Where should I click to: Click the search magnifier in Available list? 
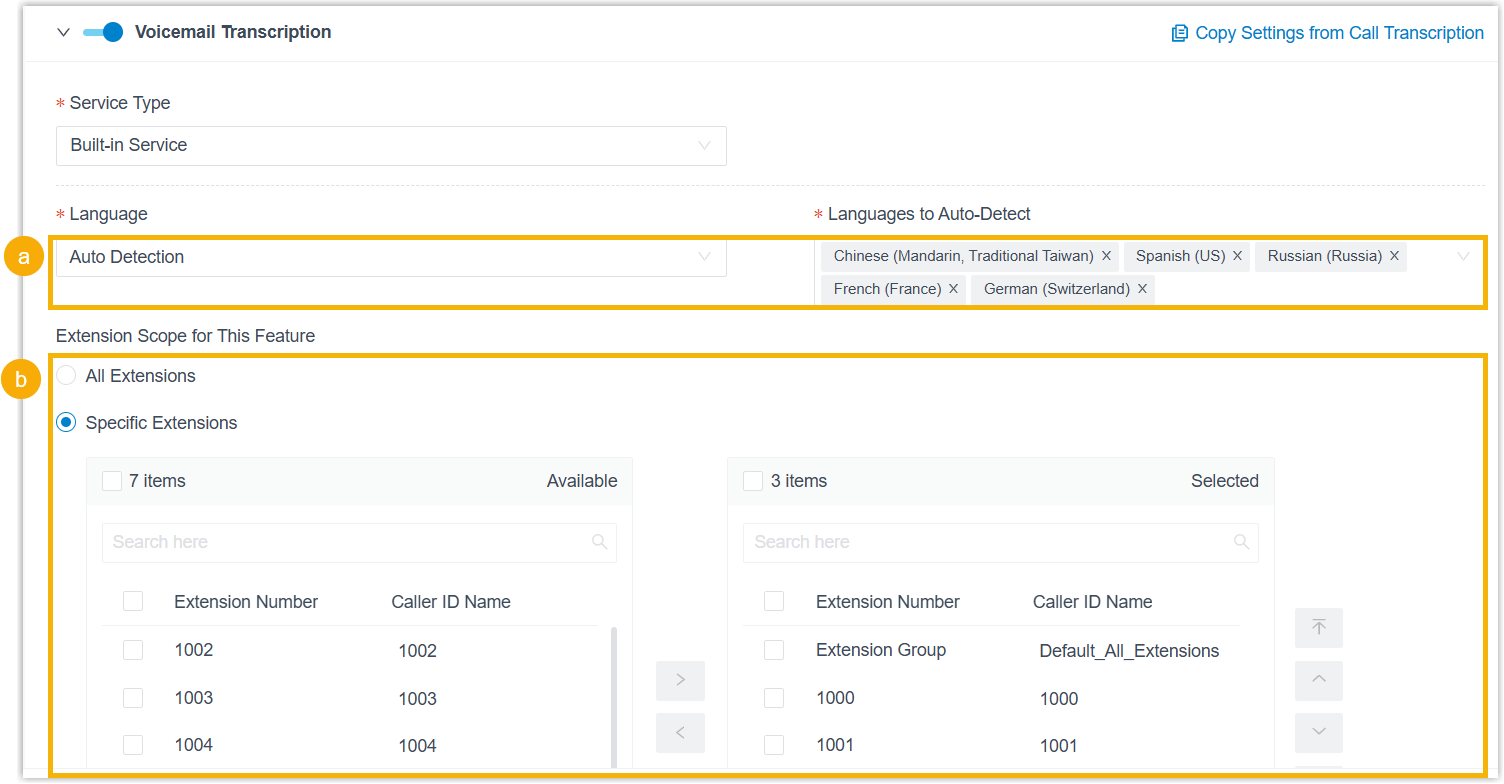[x=600, y=542]
